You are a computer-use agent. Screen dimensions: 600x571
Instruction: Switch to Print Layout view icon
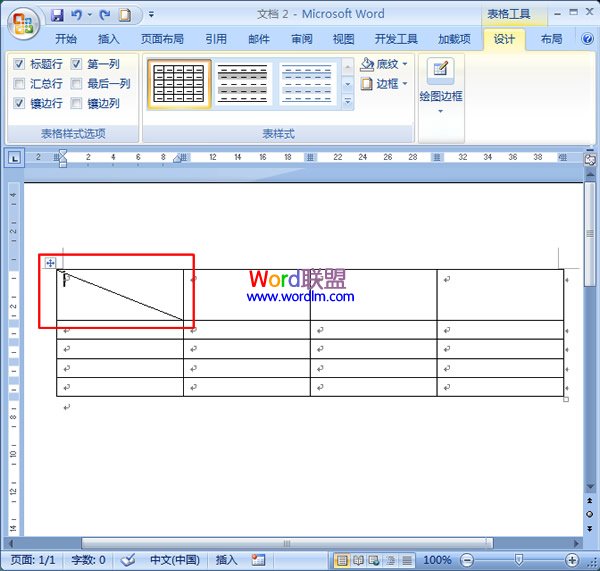[342, 560]
